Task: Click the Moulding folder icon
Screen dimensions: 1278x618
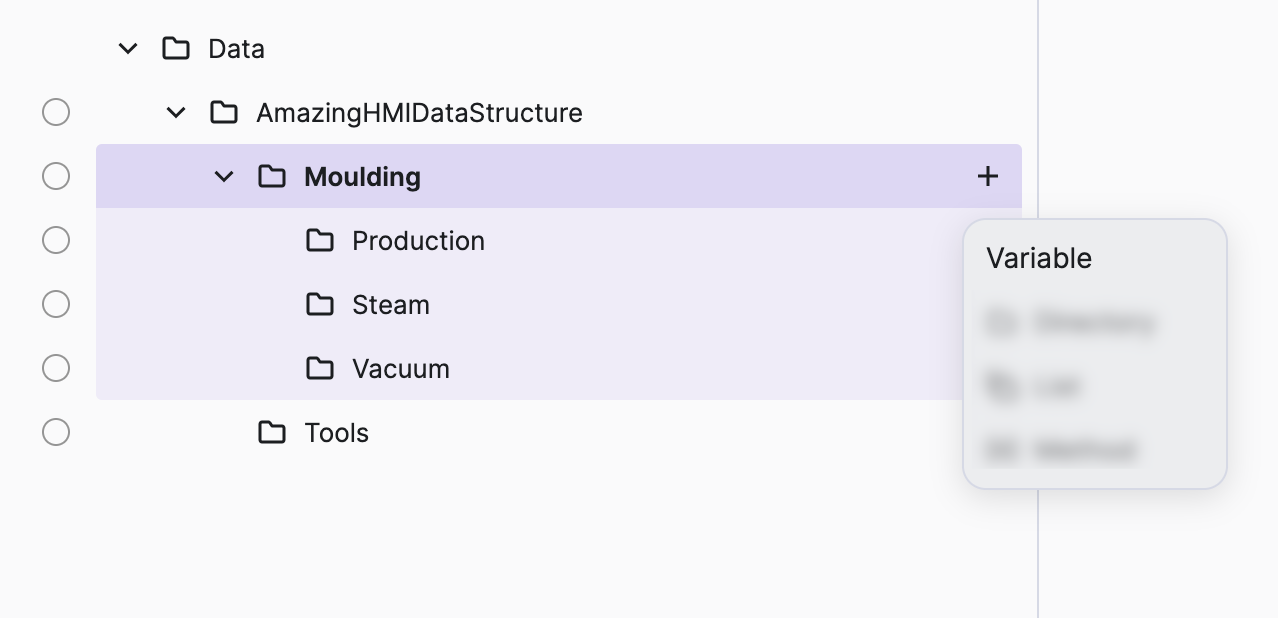Action: [272, 177]
